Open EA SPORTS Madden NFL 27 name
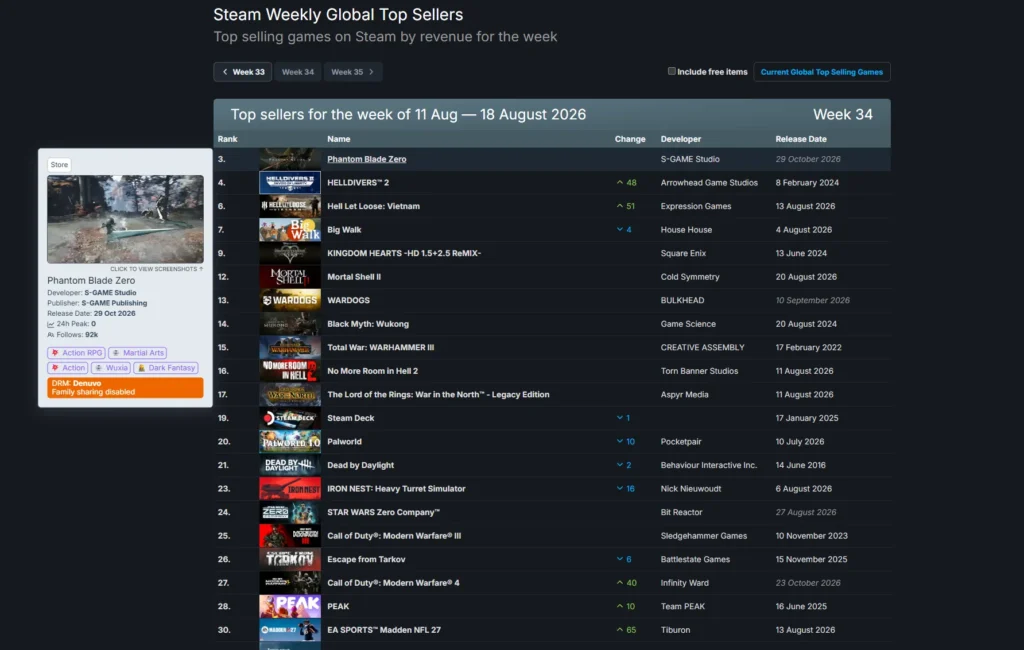 [384, 629]
